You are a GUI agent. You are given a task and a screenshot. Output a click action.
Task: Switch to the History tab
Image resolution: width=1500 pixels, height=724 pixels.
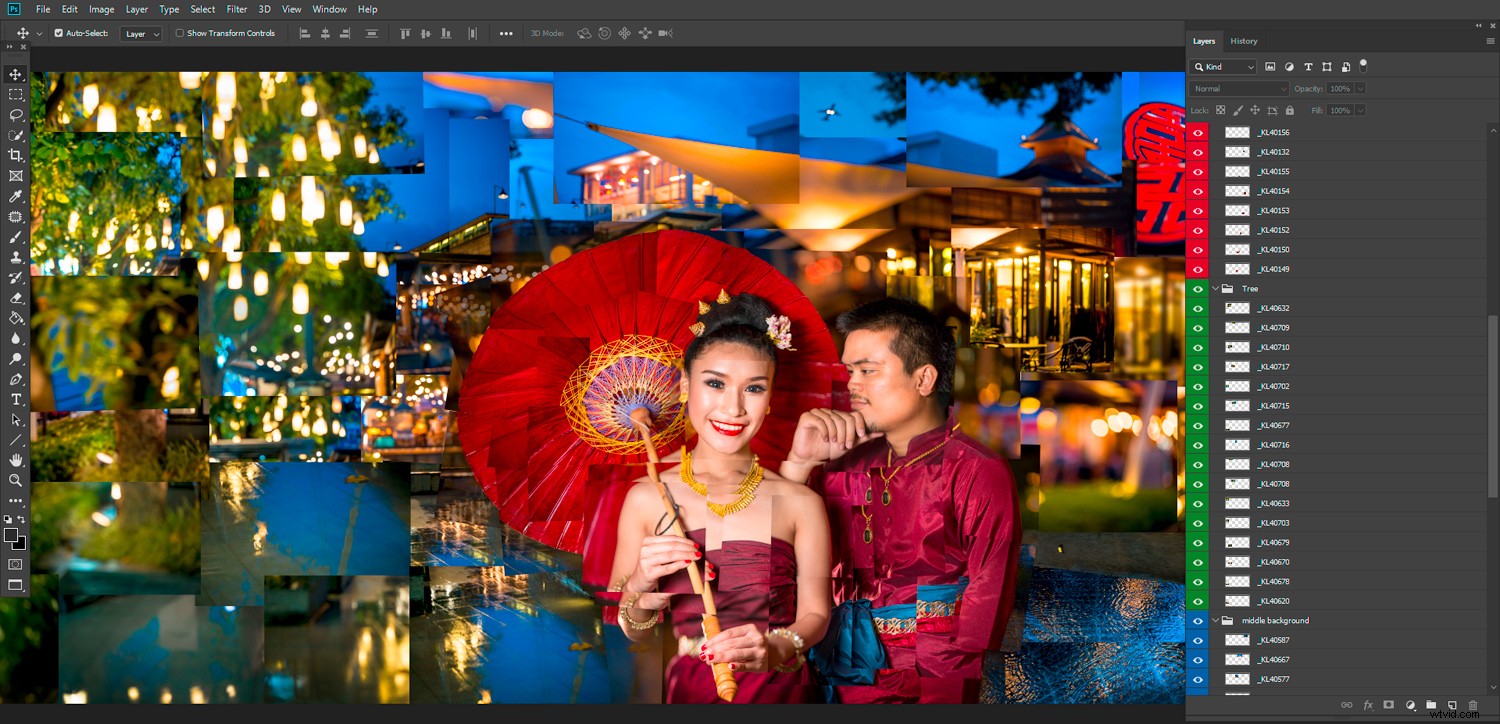click(x=1244, y=41)
